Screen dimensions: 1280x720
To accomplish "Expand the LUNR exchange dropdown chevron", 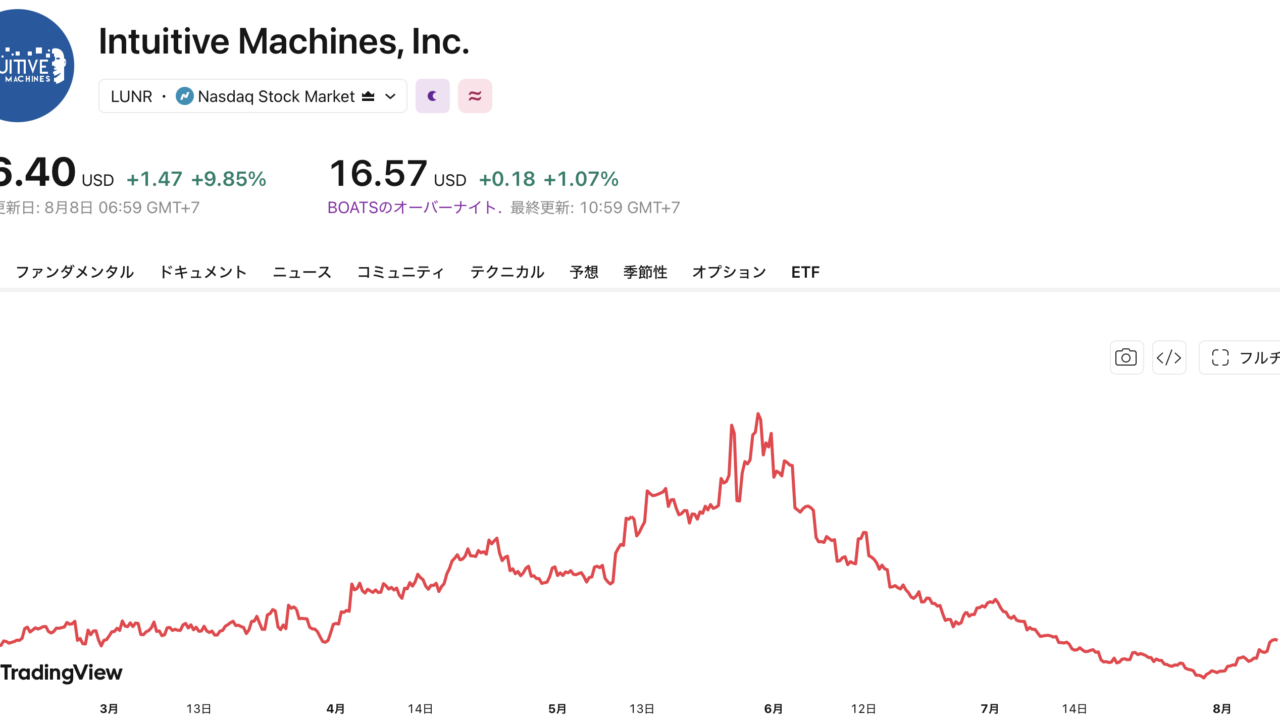I will point(390,96).
